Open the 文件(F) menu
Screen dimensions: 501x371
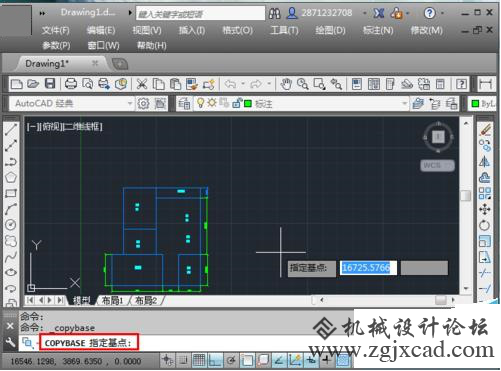(56, 31)
